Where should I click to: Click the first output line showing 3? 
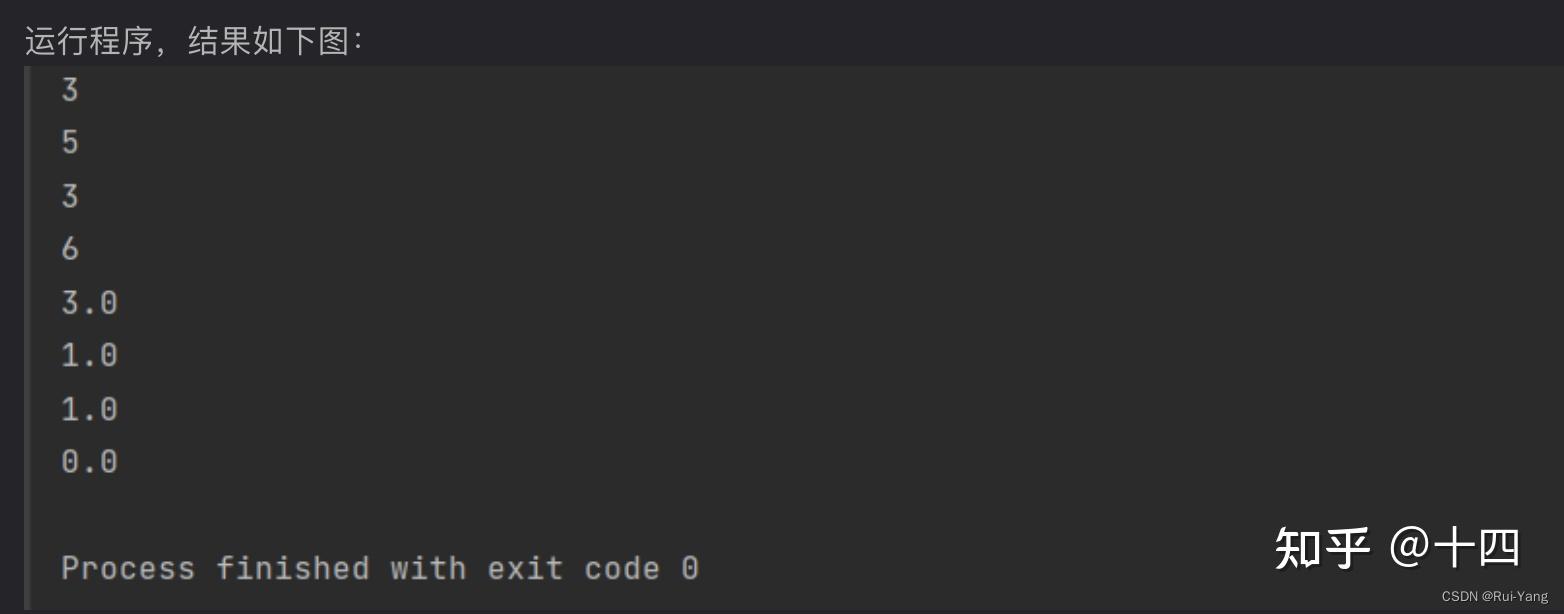point(69,90)
